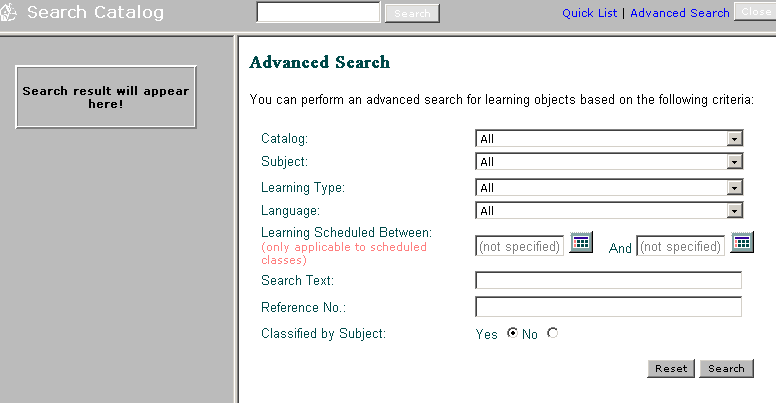
Task: Click the Search Catalog logo icon
Action: click(x=10, y=13)
